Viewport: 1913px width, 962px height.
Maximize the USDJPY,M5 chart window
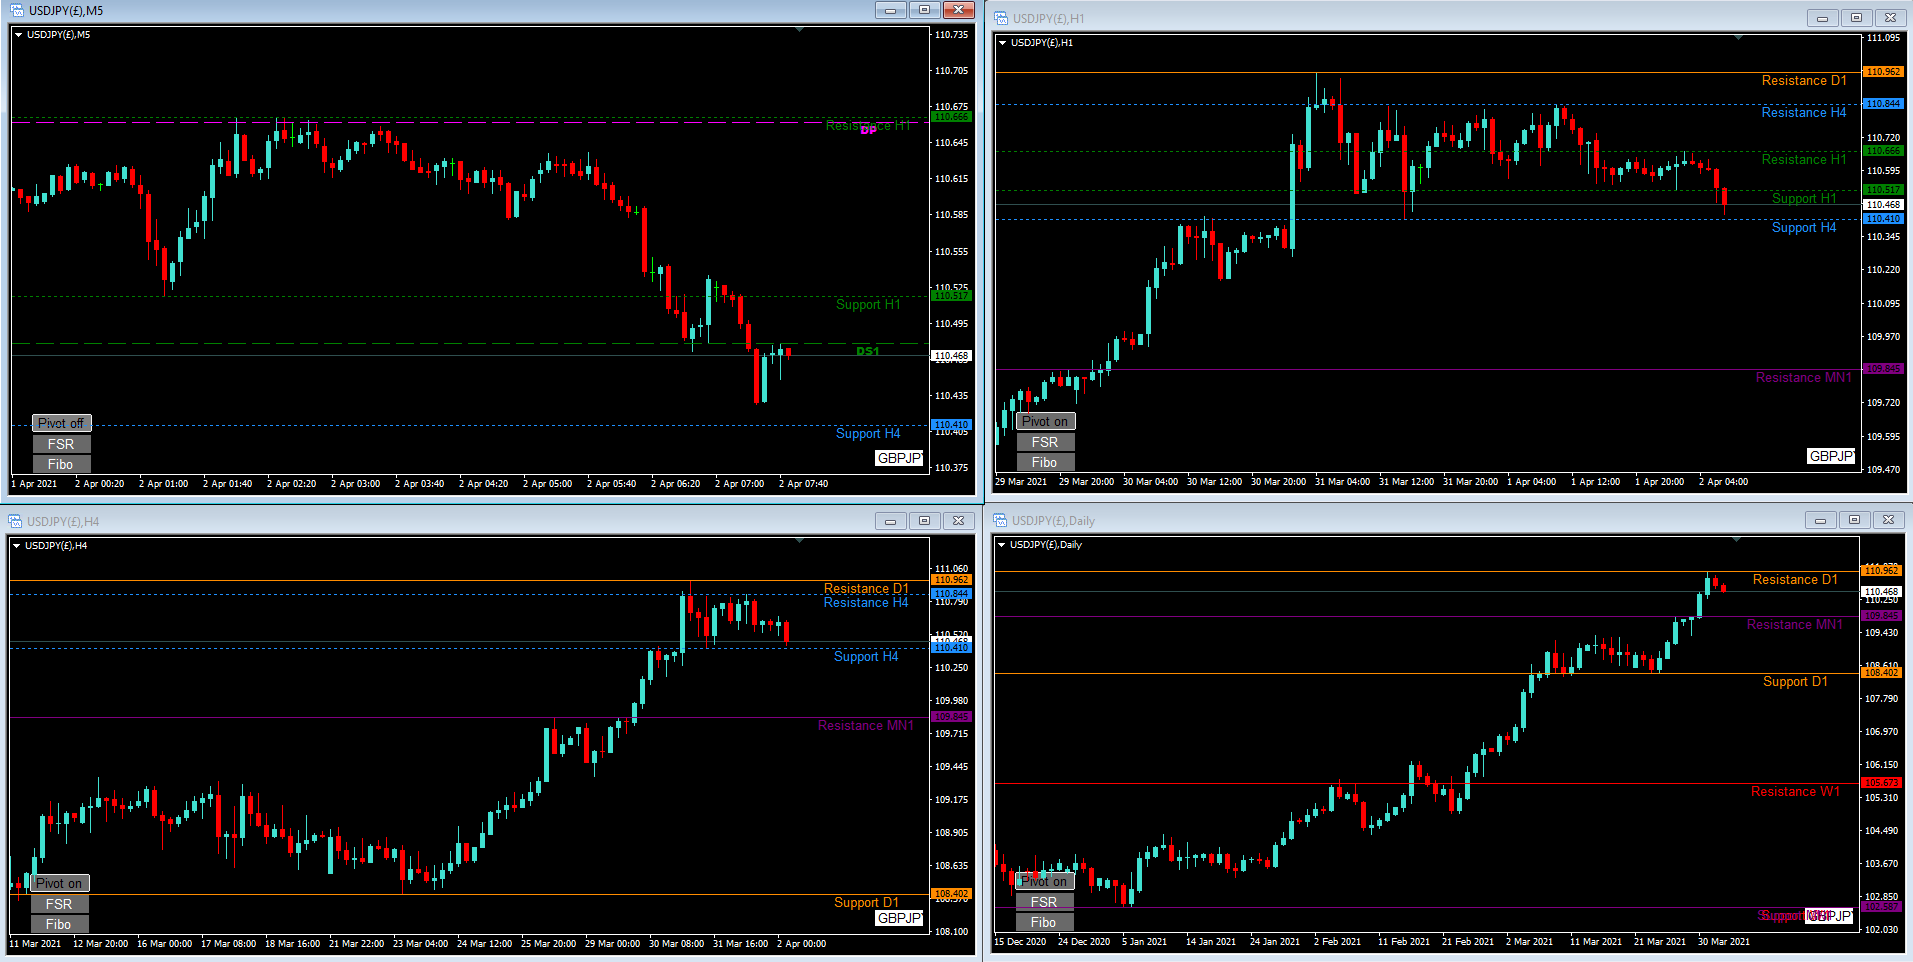924,10
